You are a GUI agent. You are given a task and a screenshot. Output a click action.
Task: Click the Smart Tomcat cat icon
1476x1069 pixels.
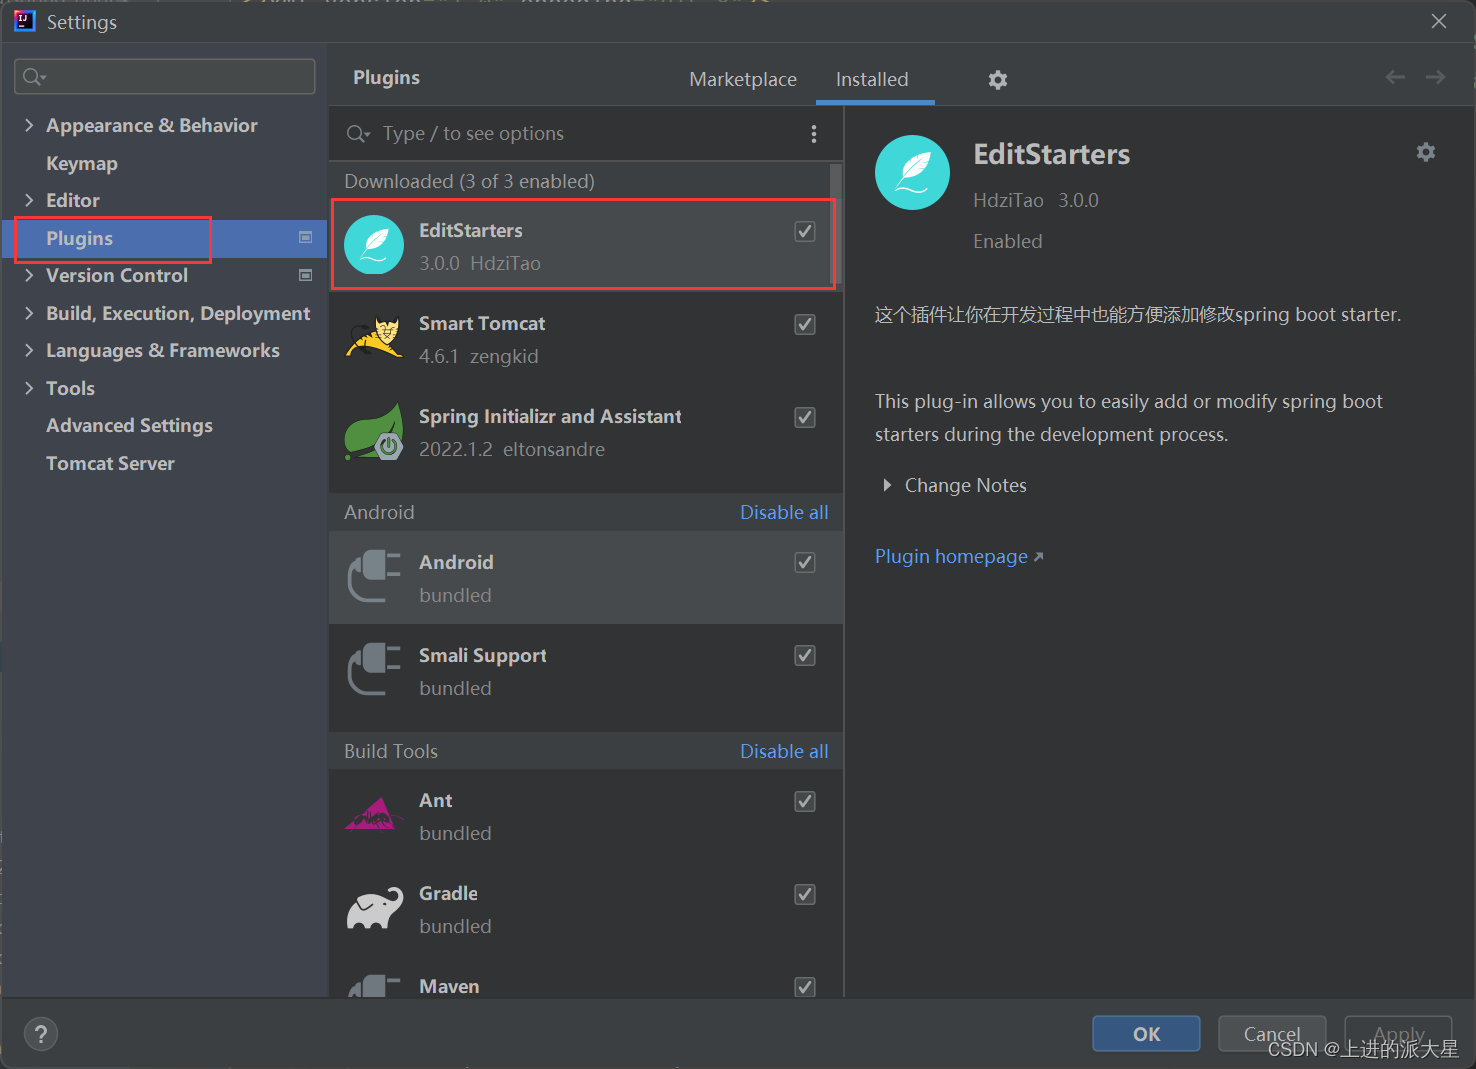[374, 337]
